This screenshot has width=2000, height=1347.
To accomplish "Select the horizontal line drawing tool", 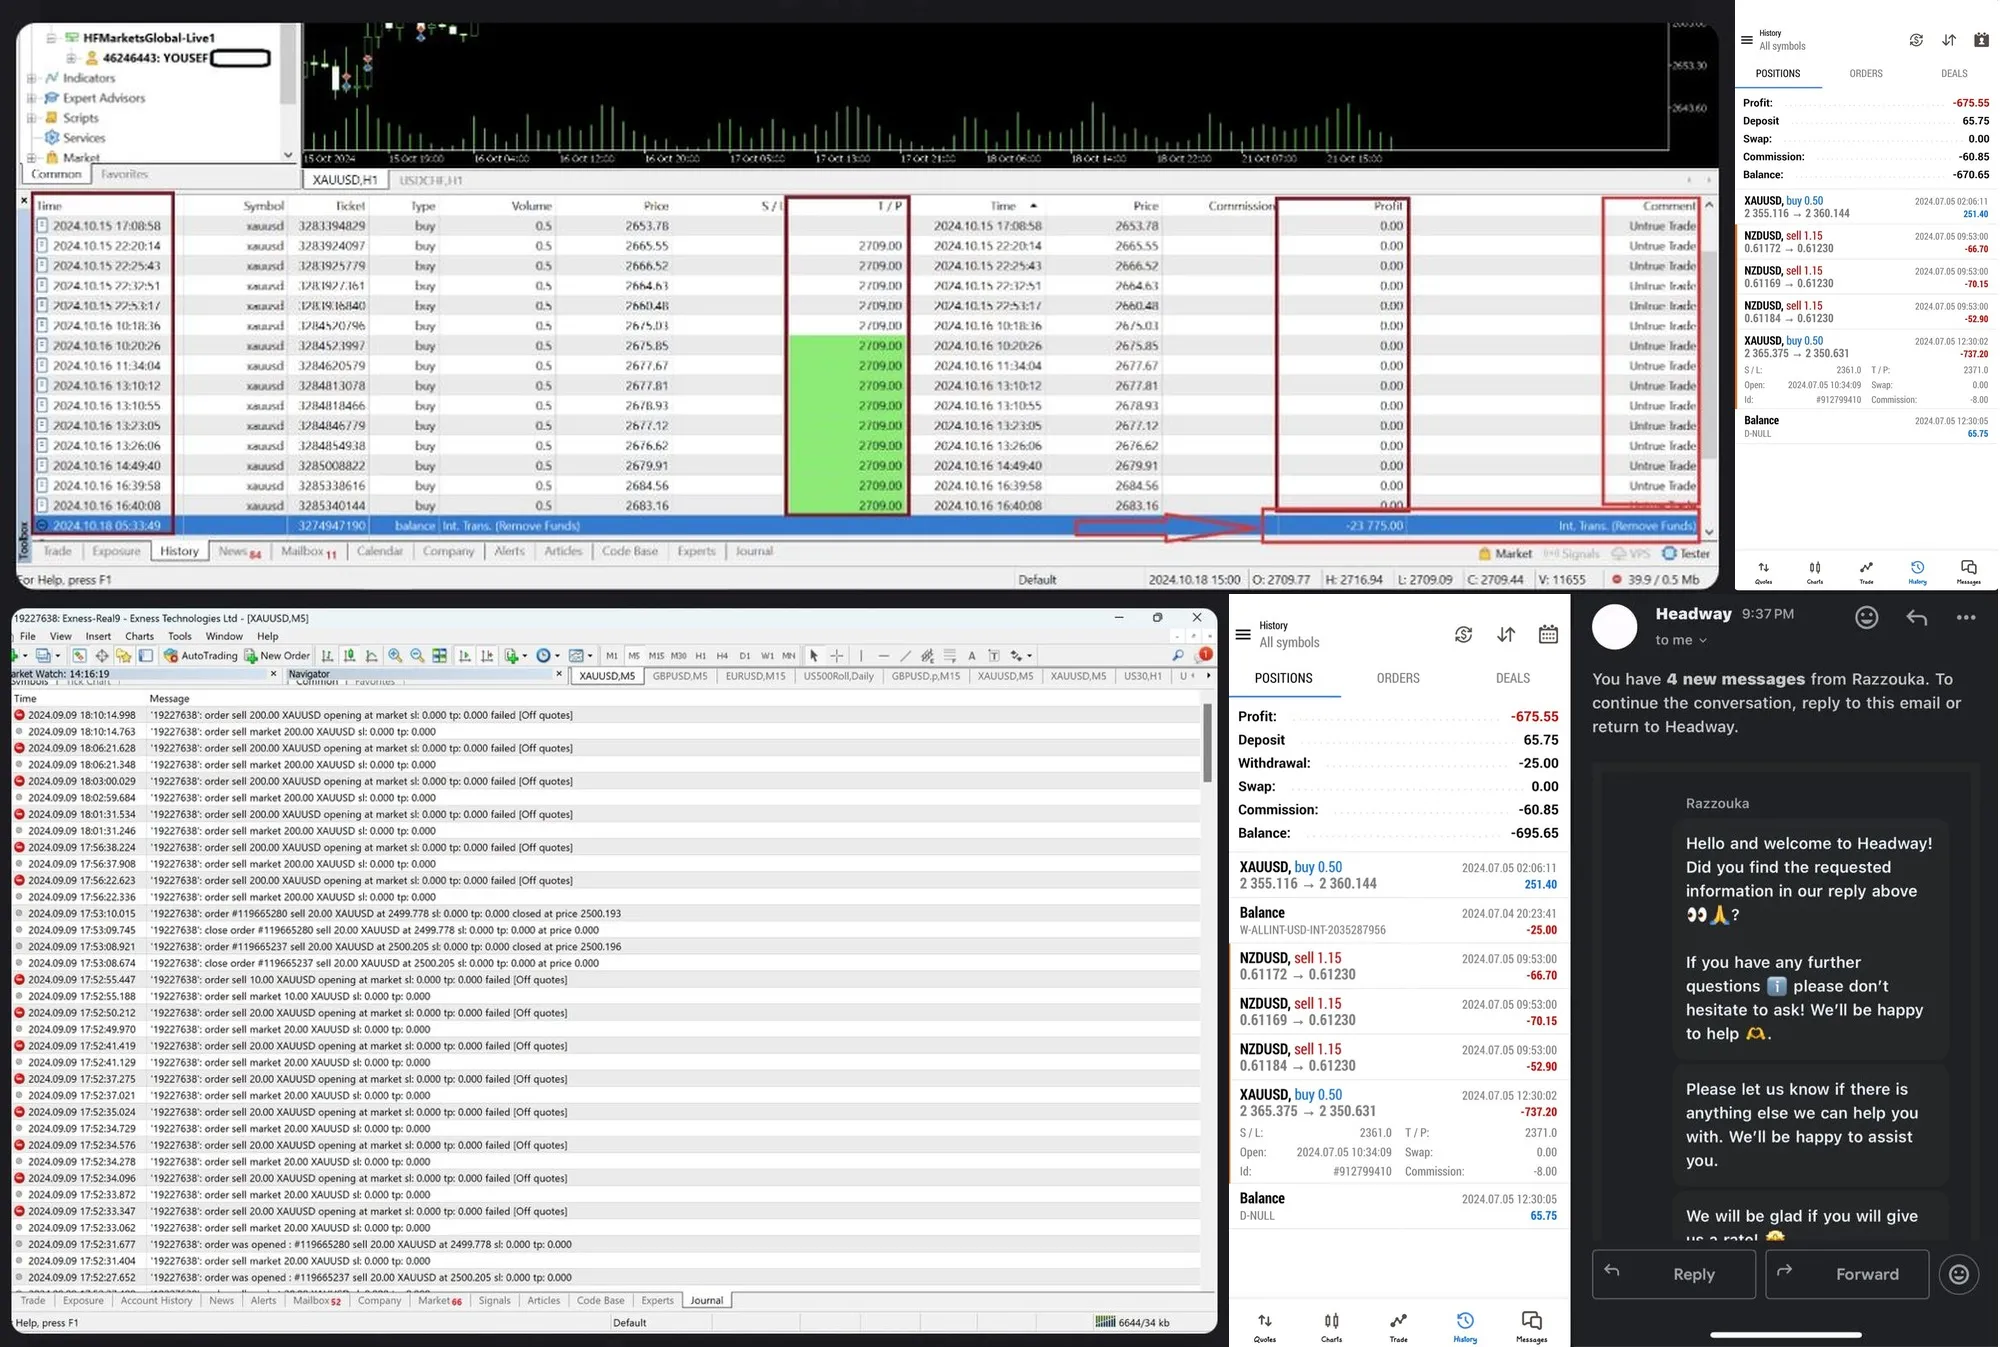I will [x=883, y=656].
